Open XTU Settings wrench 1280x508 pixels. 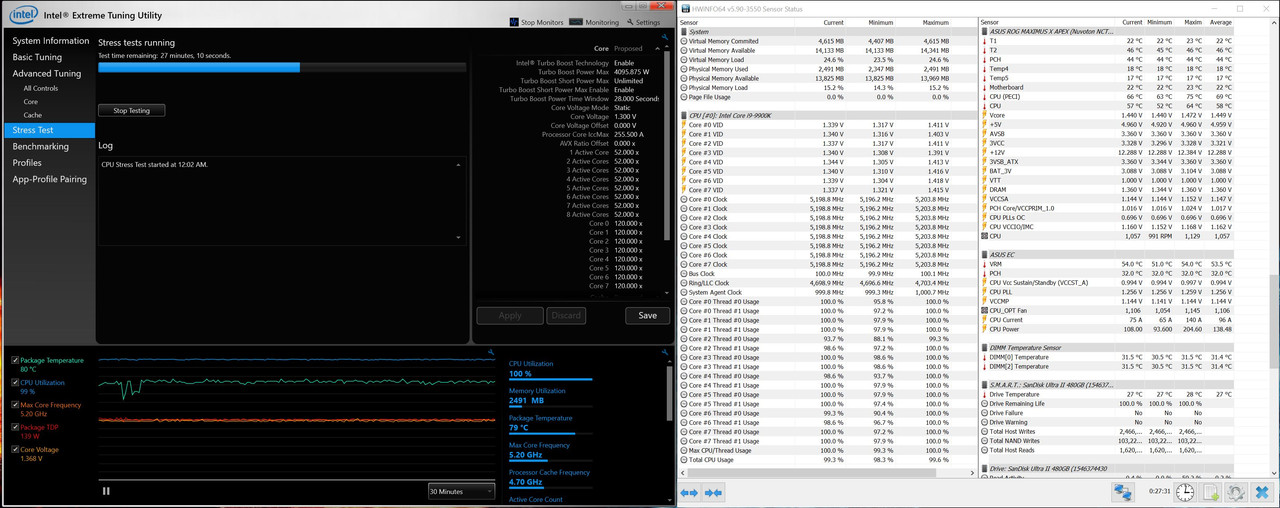pos(629,22)
